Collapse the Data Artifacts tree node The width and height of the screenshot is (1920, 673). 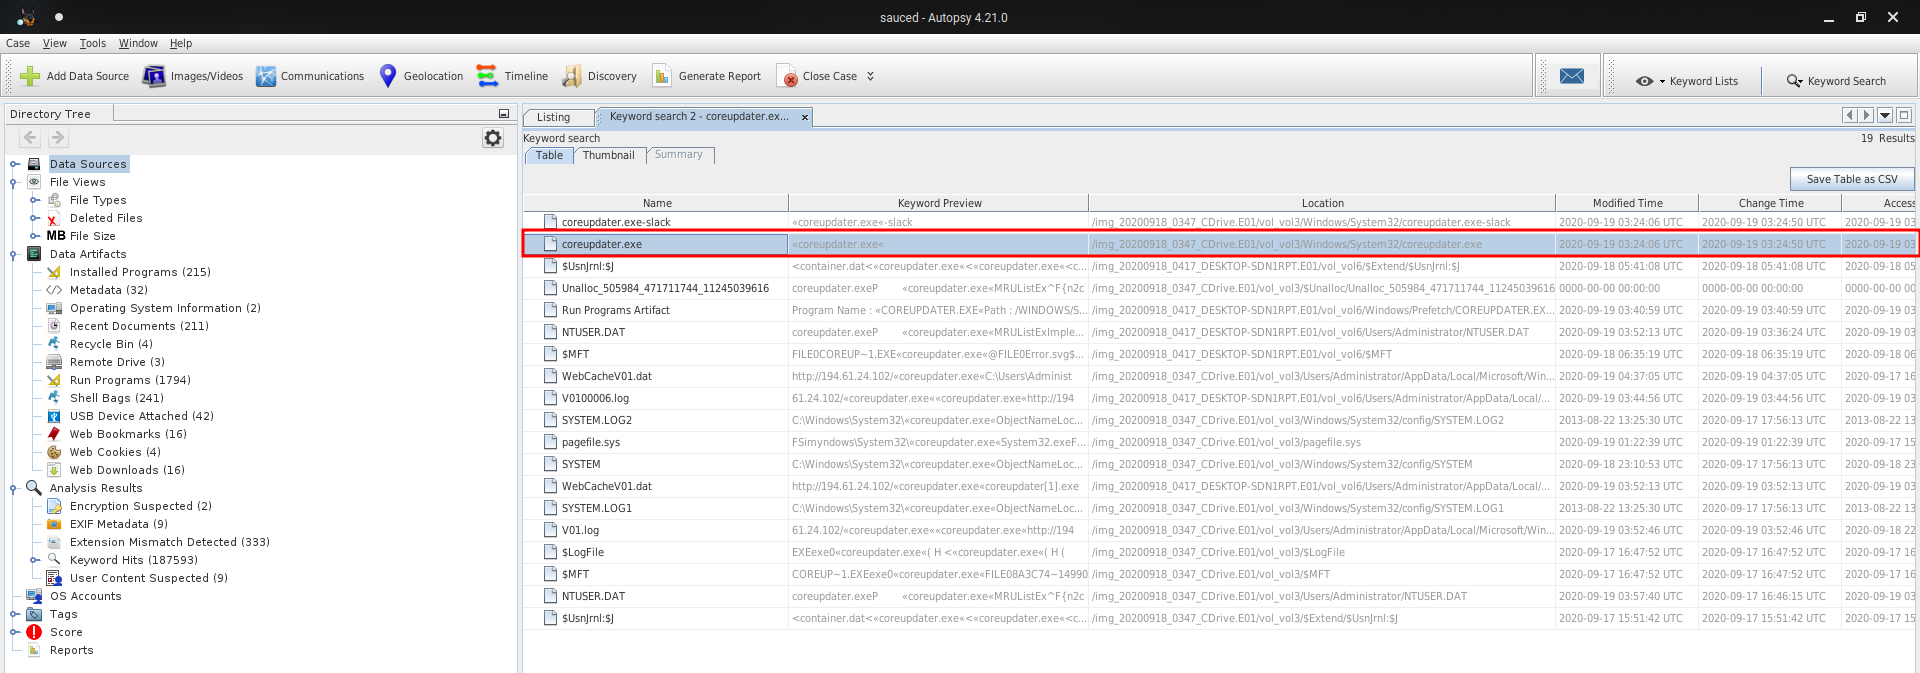pos(14,254)
